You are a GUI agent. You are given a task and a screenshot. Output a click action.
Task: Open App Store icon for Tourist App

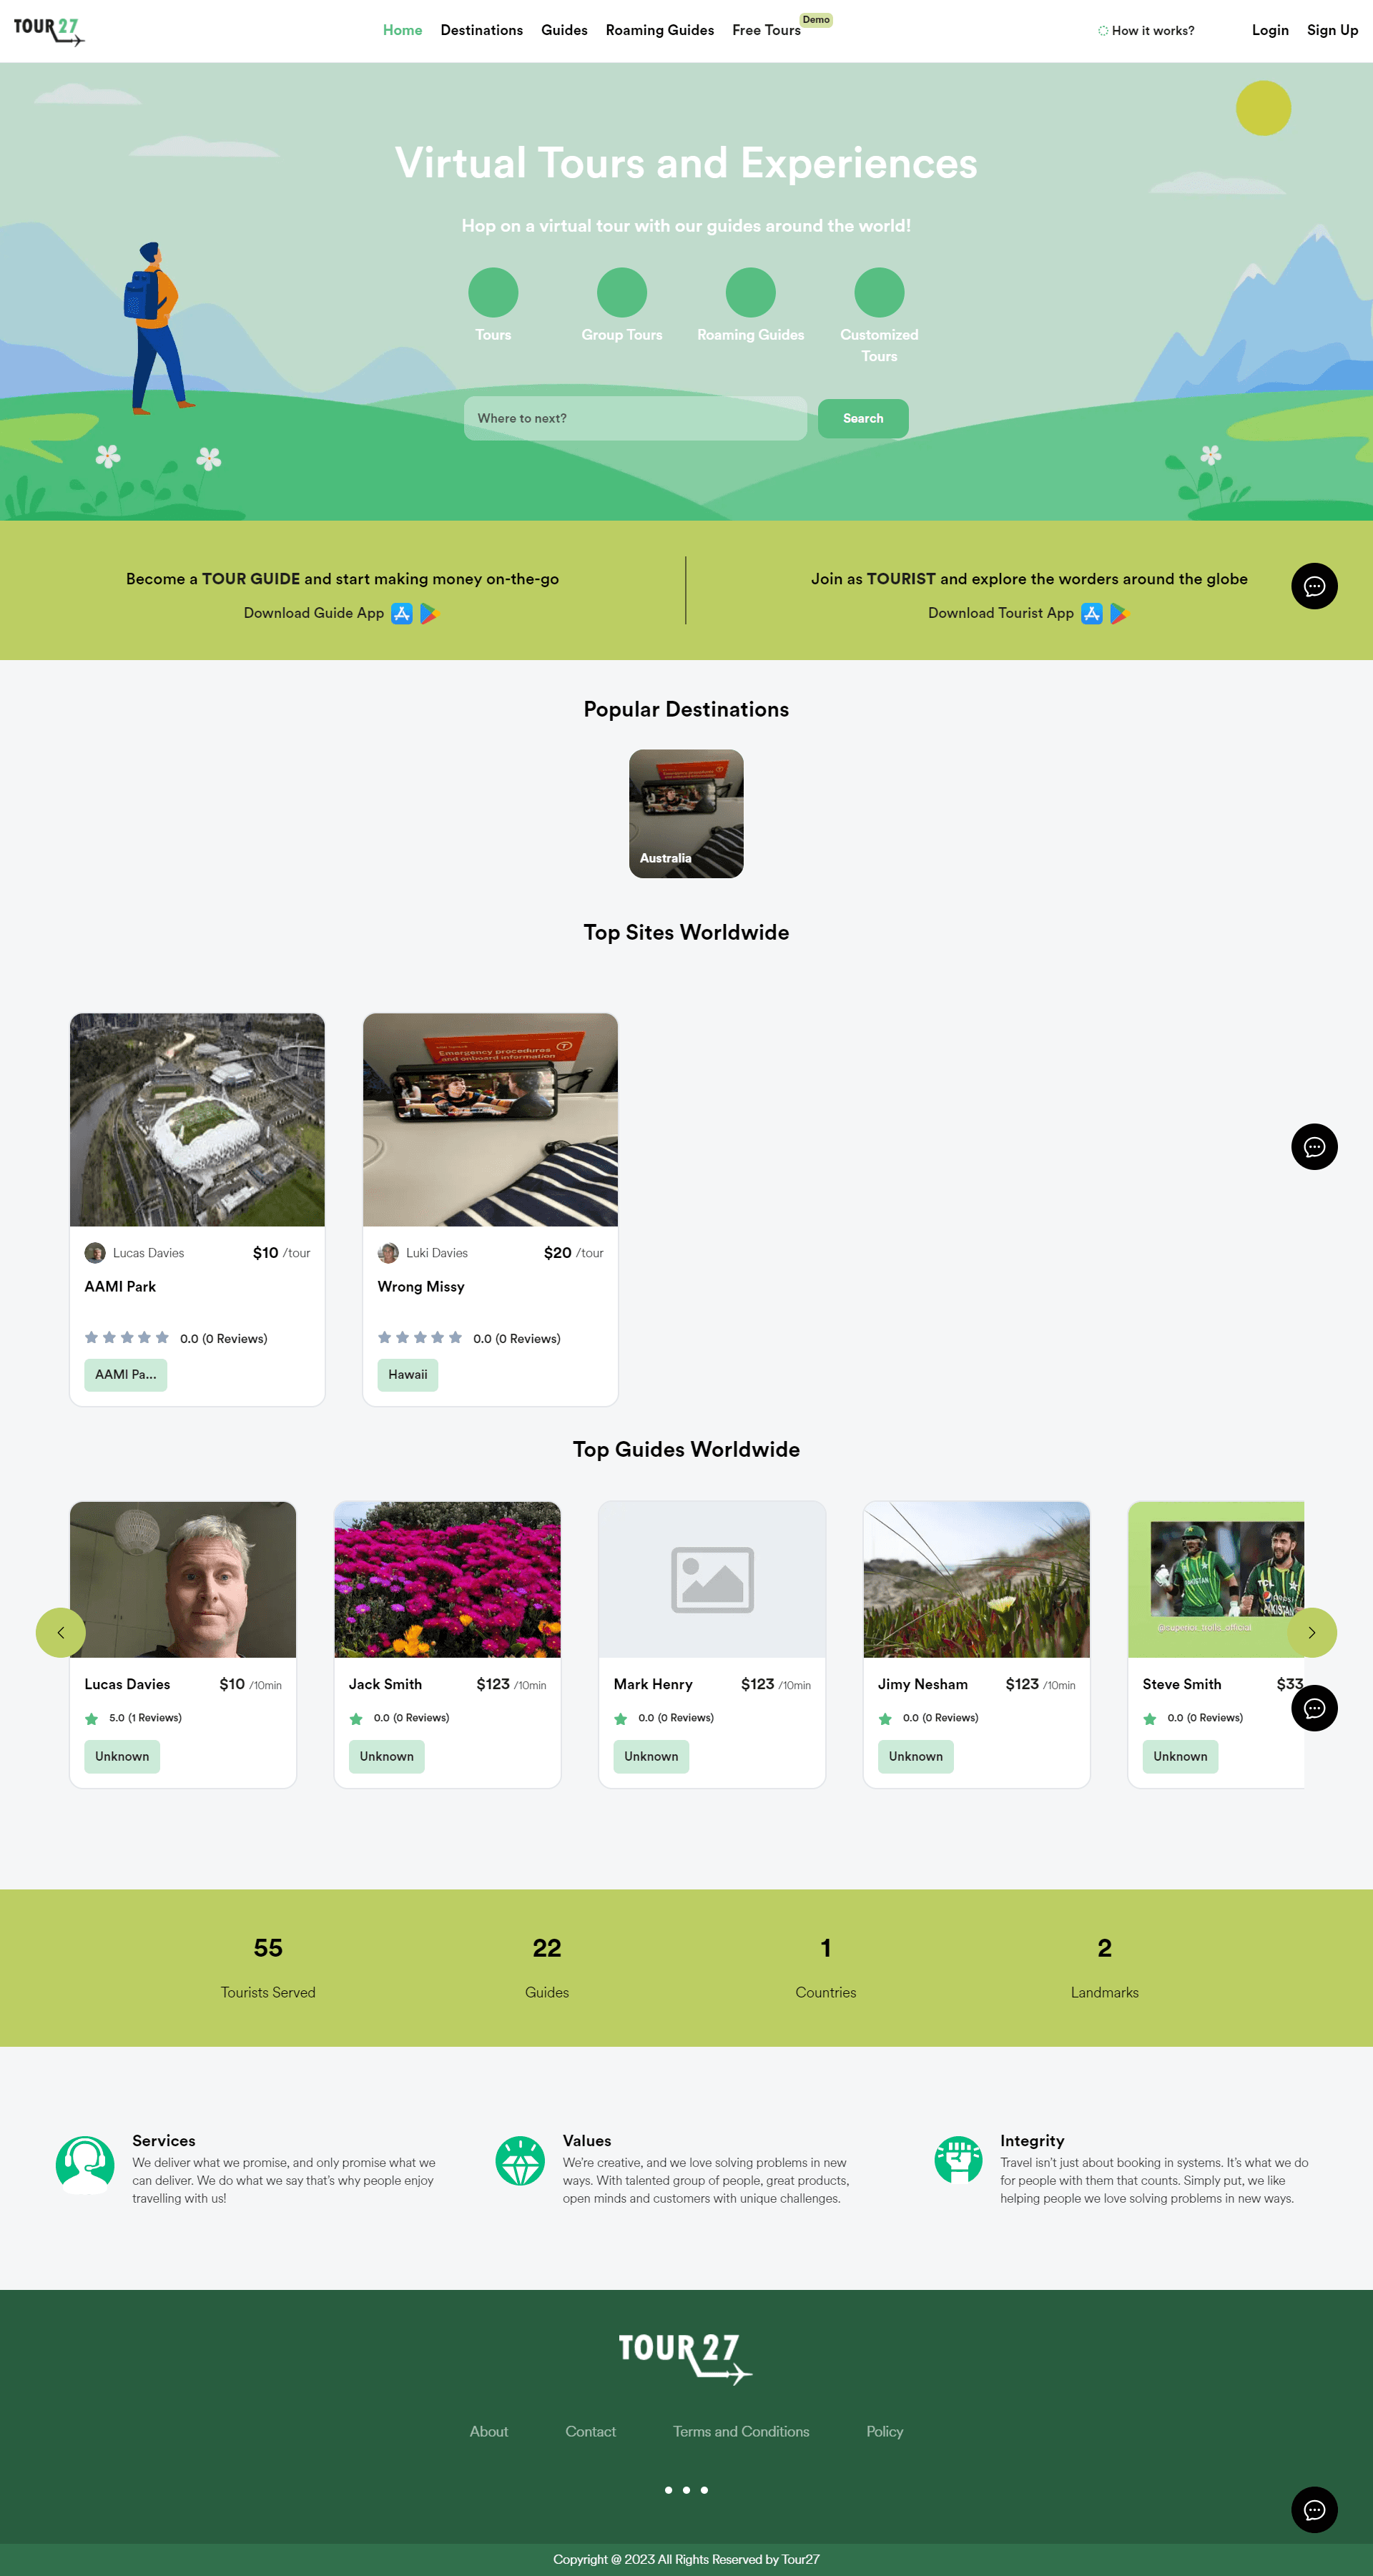pos(1092,613)
